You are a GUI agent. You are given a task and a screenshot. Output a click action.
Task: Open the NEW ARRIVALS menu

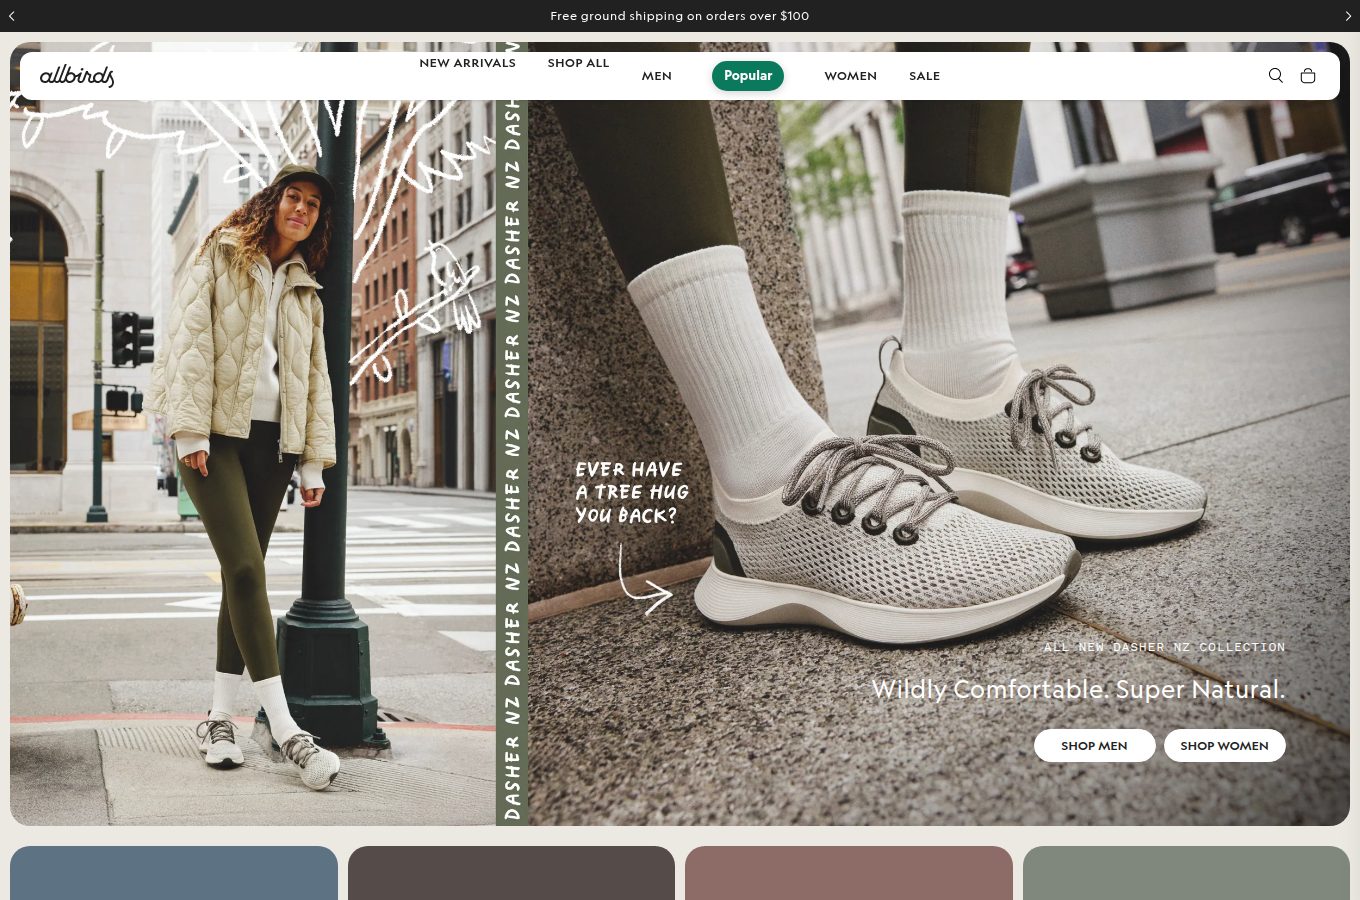467,63
